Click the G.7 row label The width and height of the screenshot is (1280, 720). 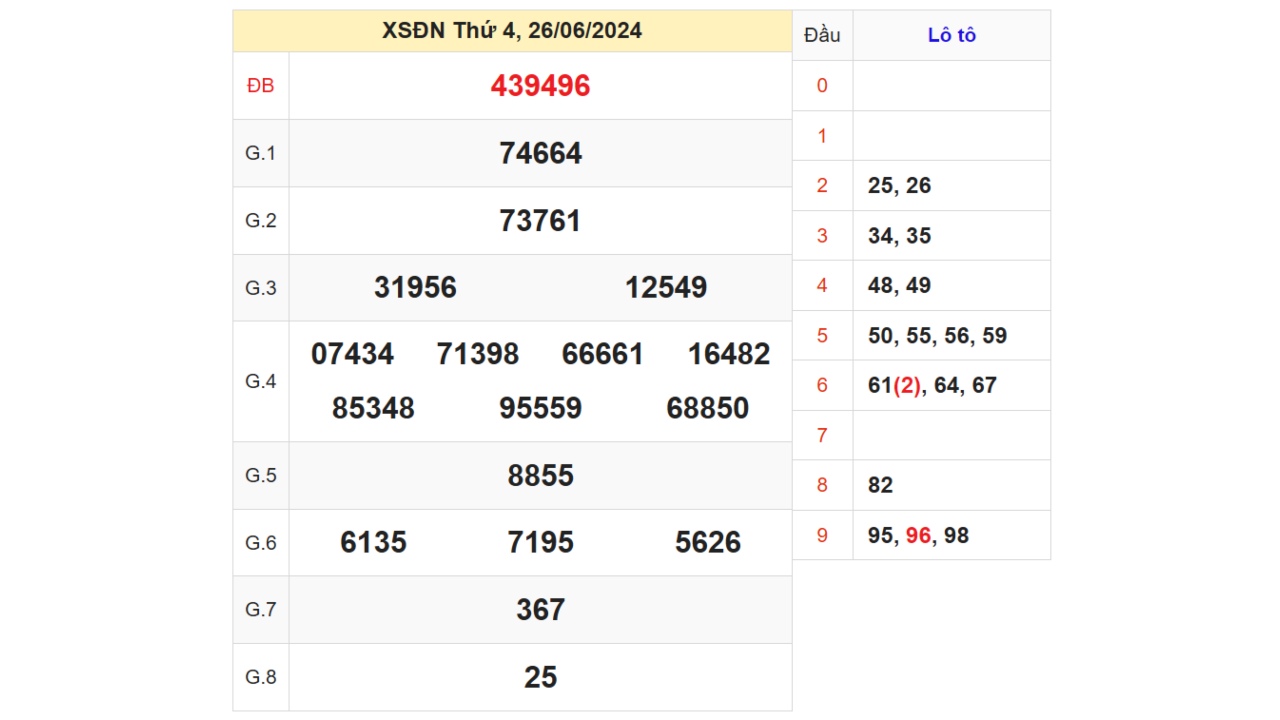pos(261,609)
